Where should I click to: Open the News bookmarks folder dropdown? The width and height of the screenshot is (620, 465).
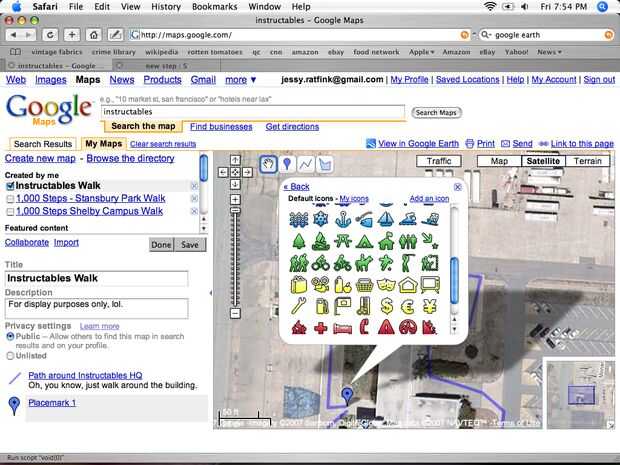tap(549, 52)
